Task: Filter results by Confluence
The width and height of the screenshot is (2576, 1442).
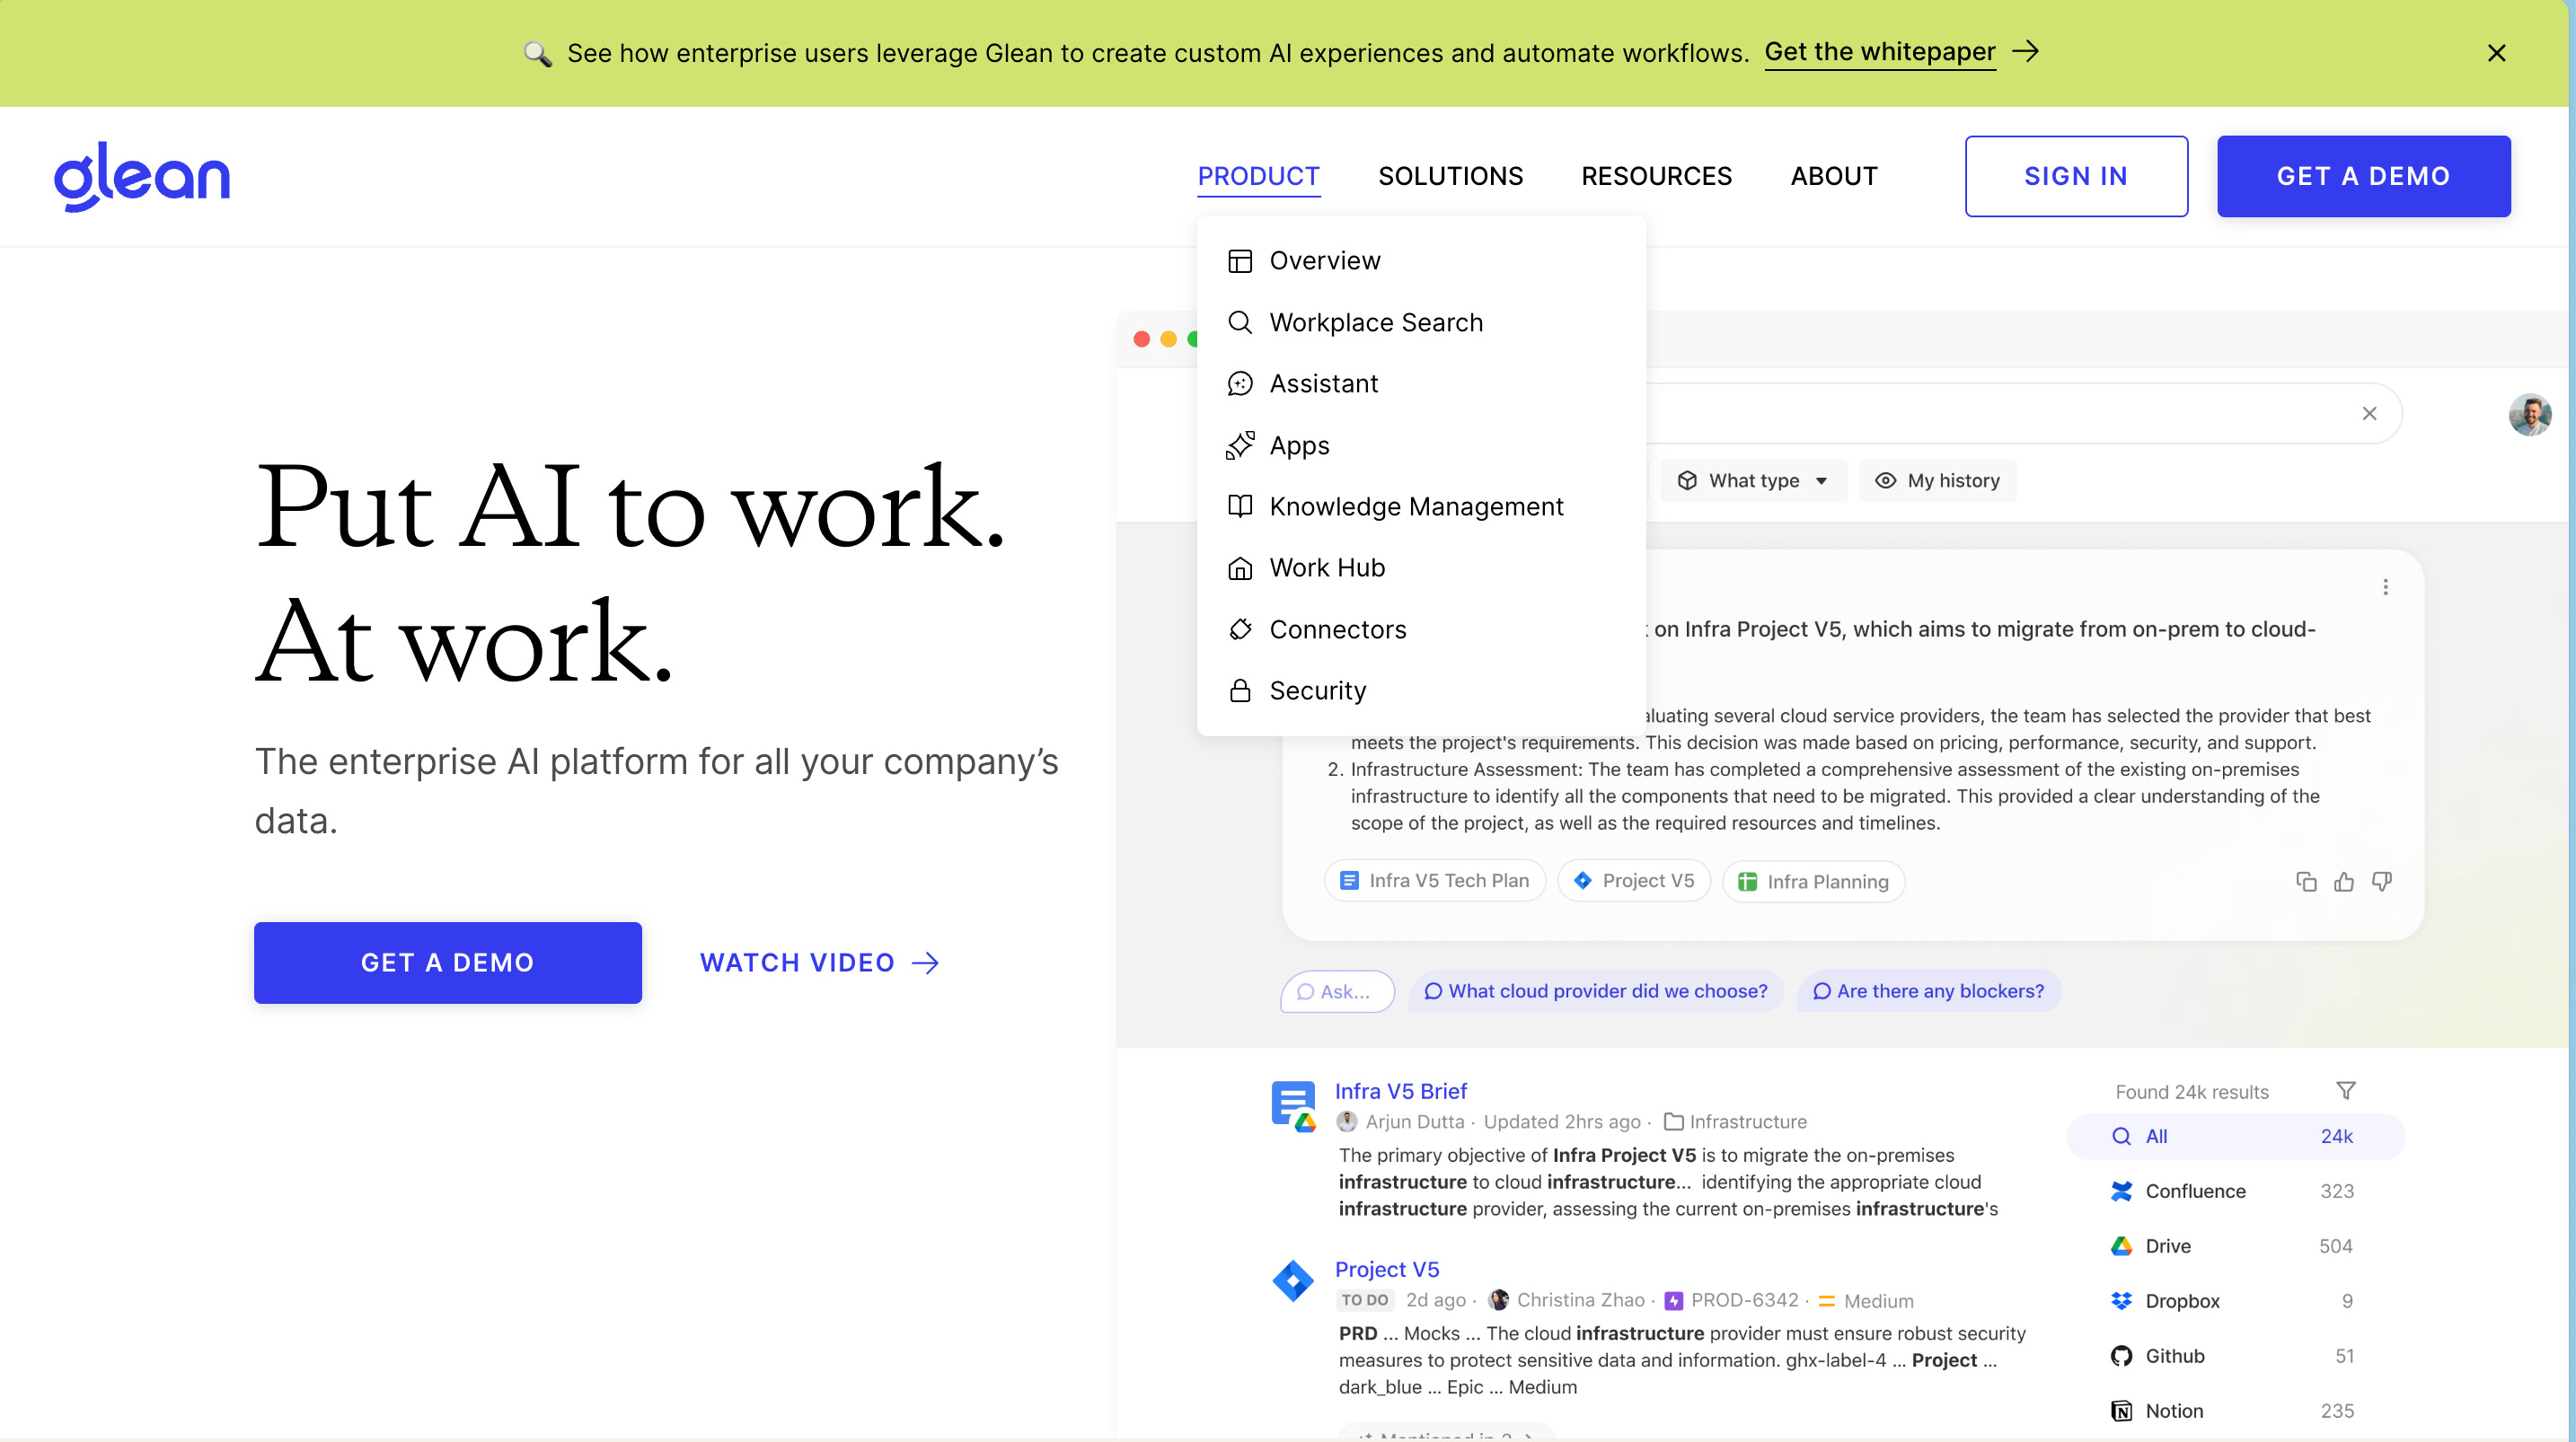Action: pos(2235,1192)
